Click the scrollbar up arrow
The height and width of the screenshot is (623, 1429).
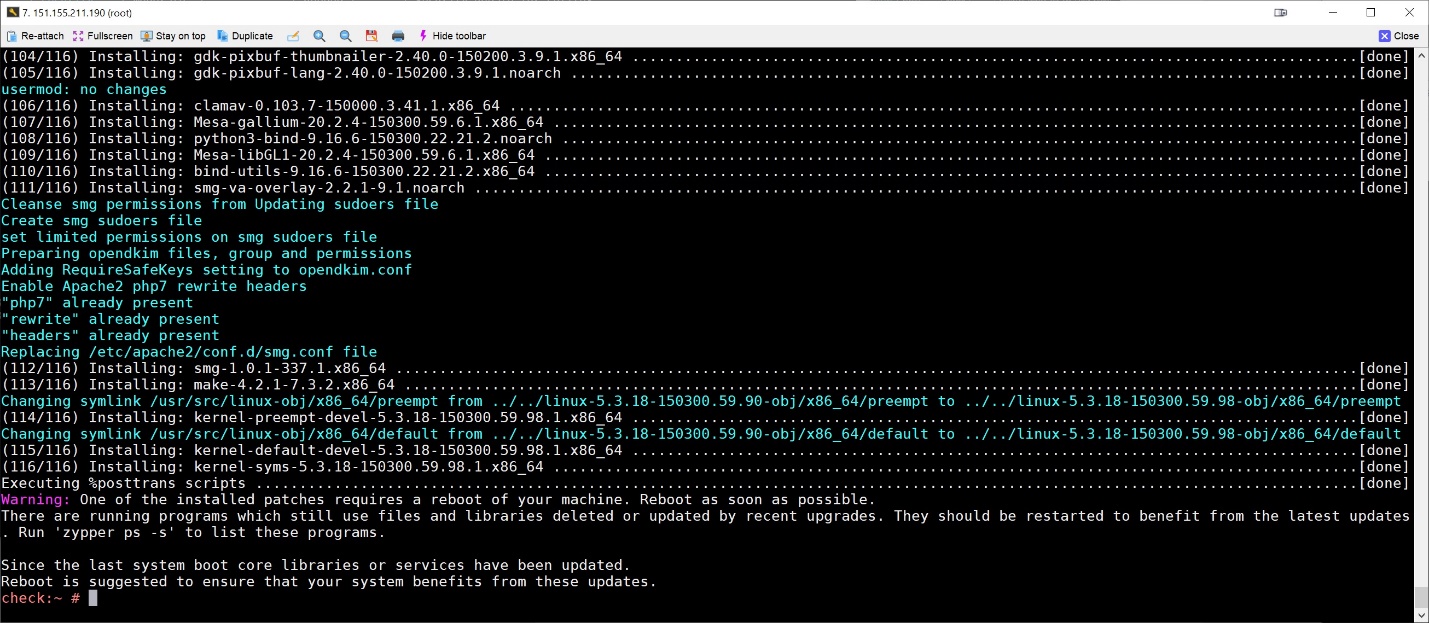(x=1421, y=56)
